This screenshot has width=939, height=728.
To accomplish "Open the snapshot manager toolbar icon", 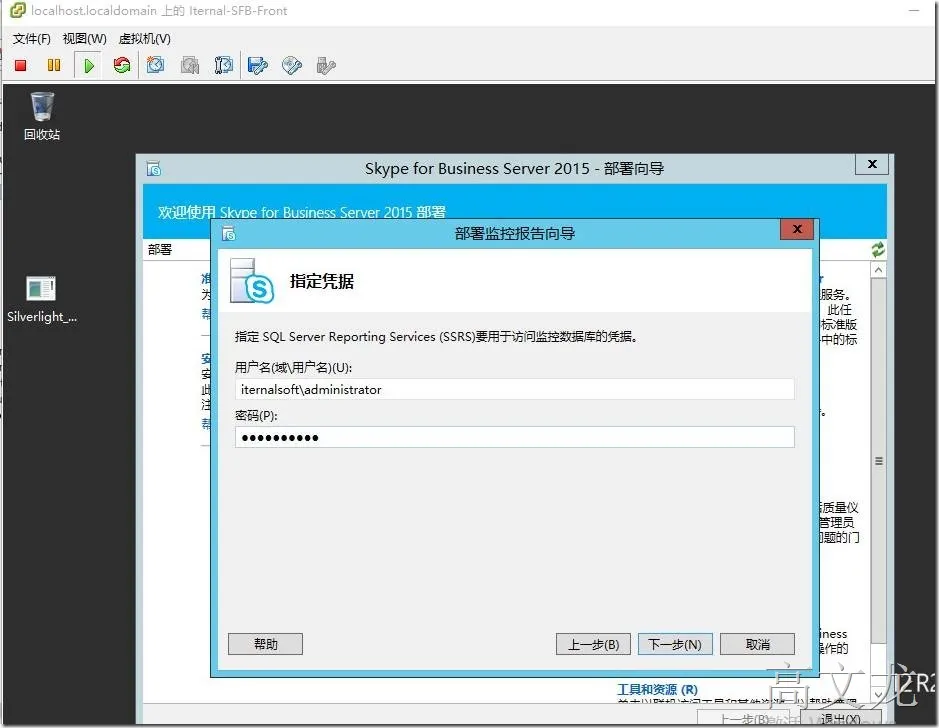I will tap(224, 65).
